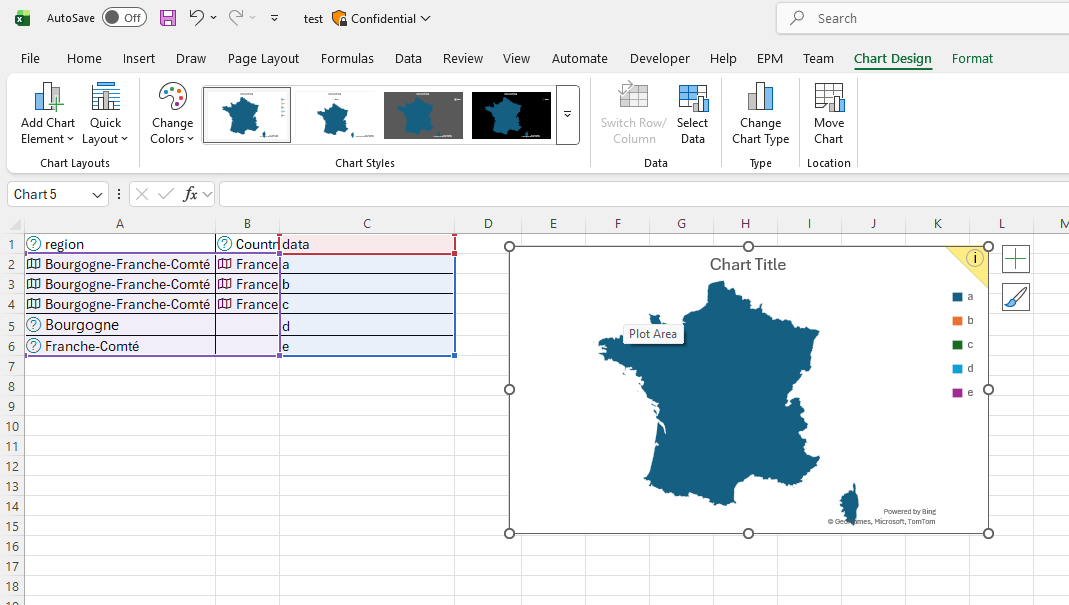Select row 7 header
This screenshot has height=605, width=1069.
pyautogui.click(x=12, y=367)
